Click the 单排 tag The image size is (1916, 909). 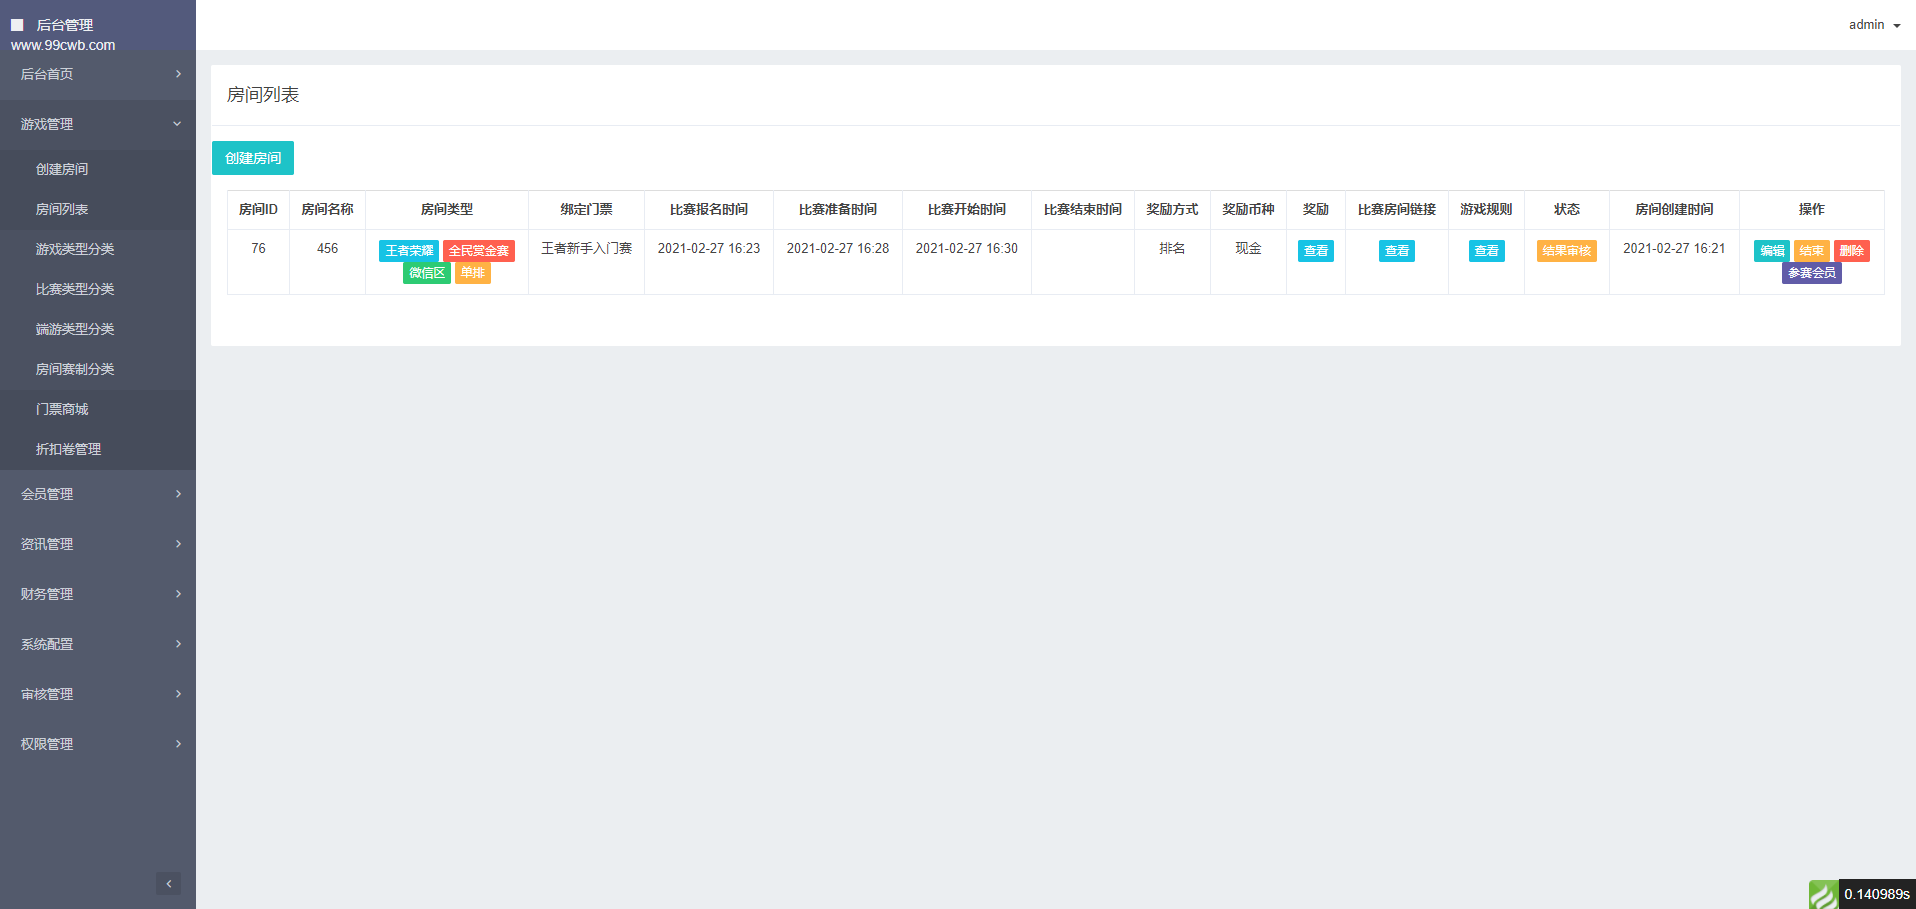tap(473, 273)
